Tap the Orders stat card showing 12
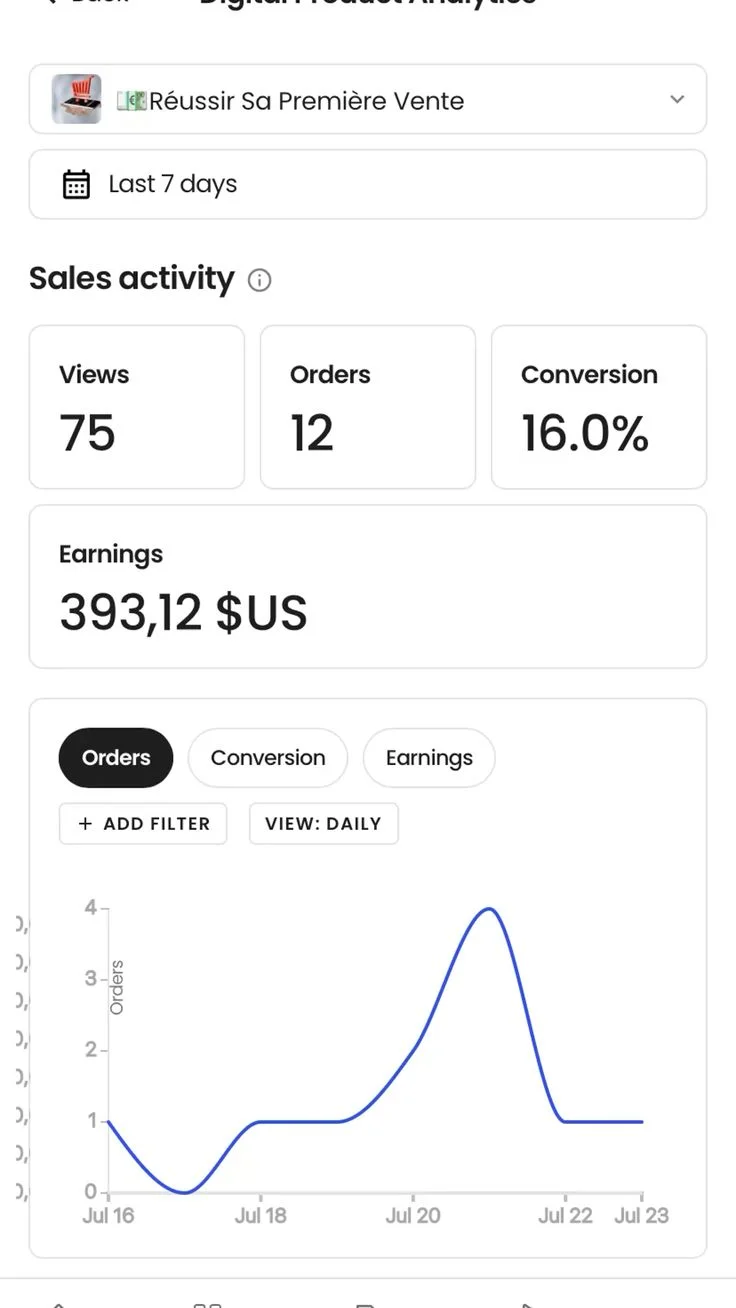 pyautogui.click(x=368, y=407)
